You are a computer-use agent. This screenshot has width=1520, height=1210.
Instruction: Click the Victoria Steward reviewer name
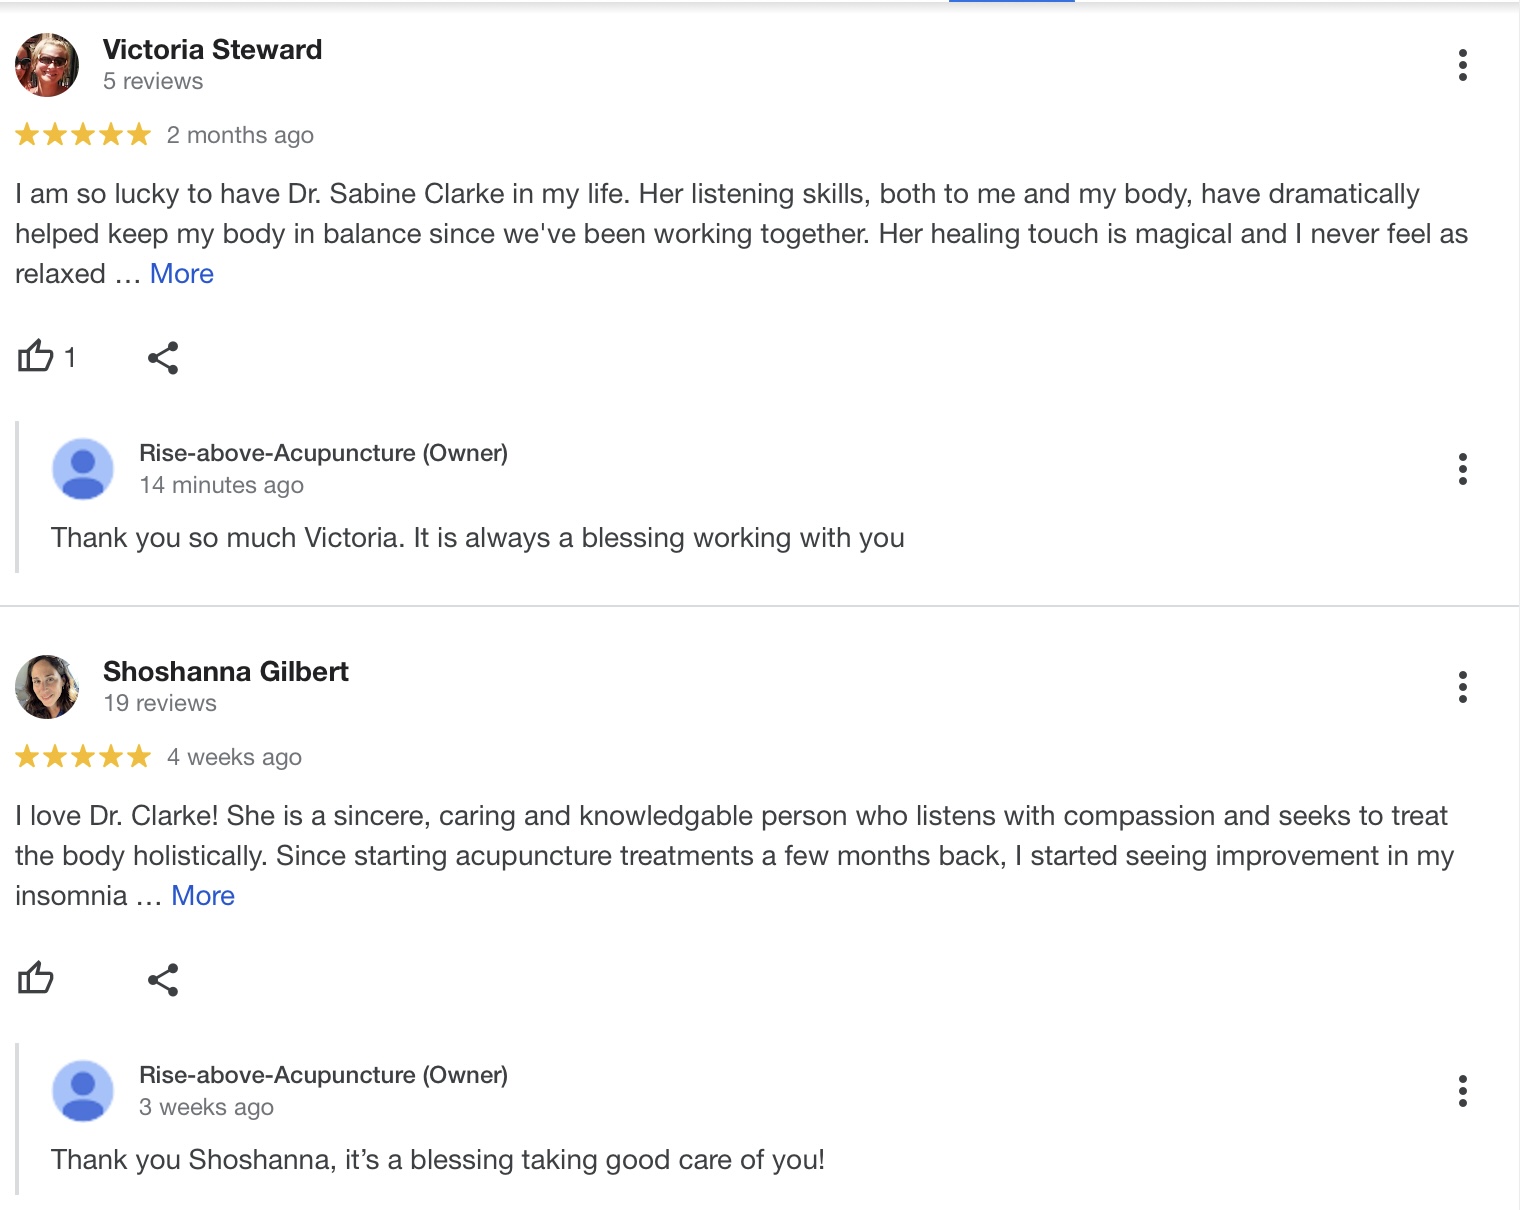pyautogui.click(x=212, y=50)
